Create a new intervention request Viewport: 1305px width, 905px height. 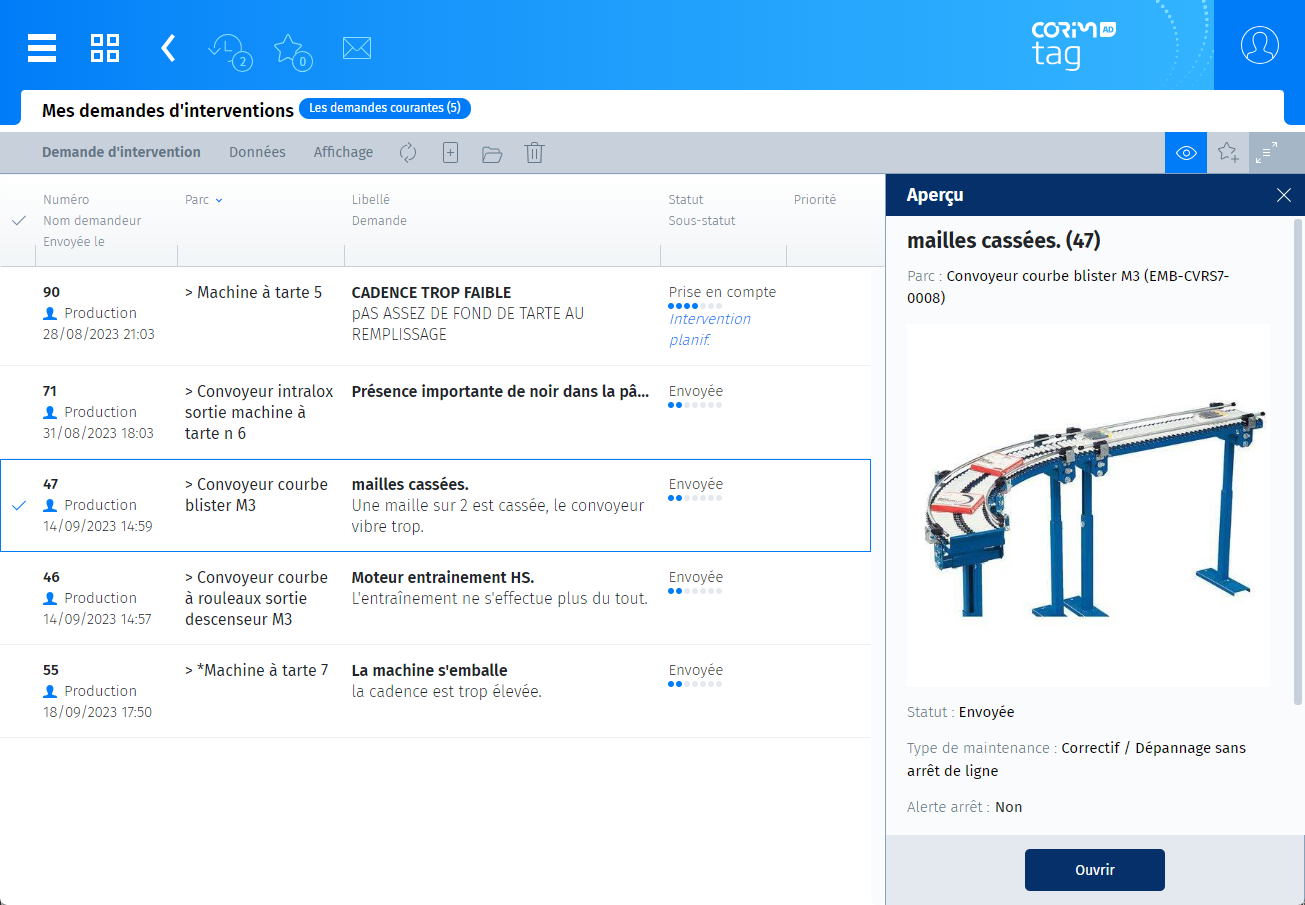(x=449, y=152)
